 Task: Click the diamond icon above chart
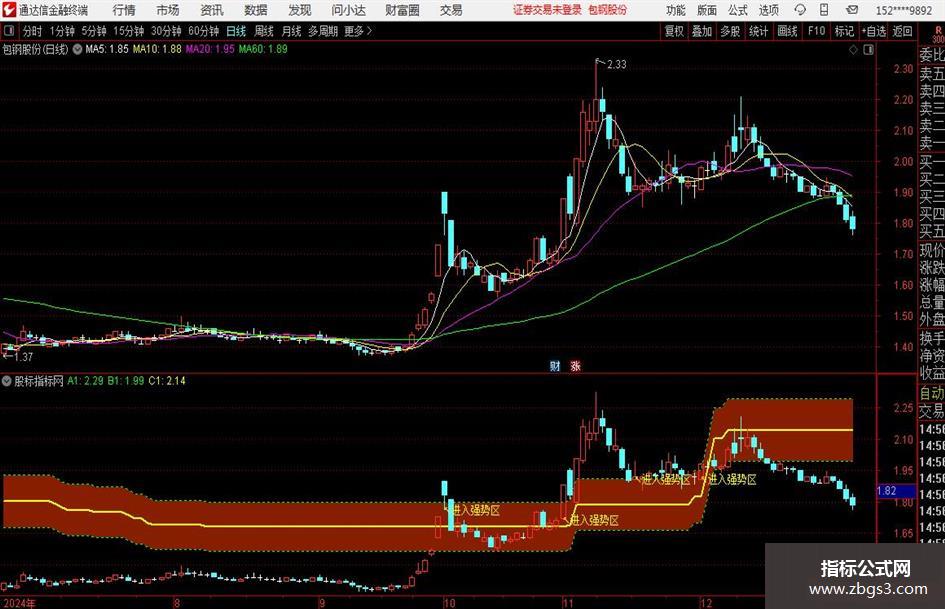click(853, 50)
